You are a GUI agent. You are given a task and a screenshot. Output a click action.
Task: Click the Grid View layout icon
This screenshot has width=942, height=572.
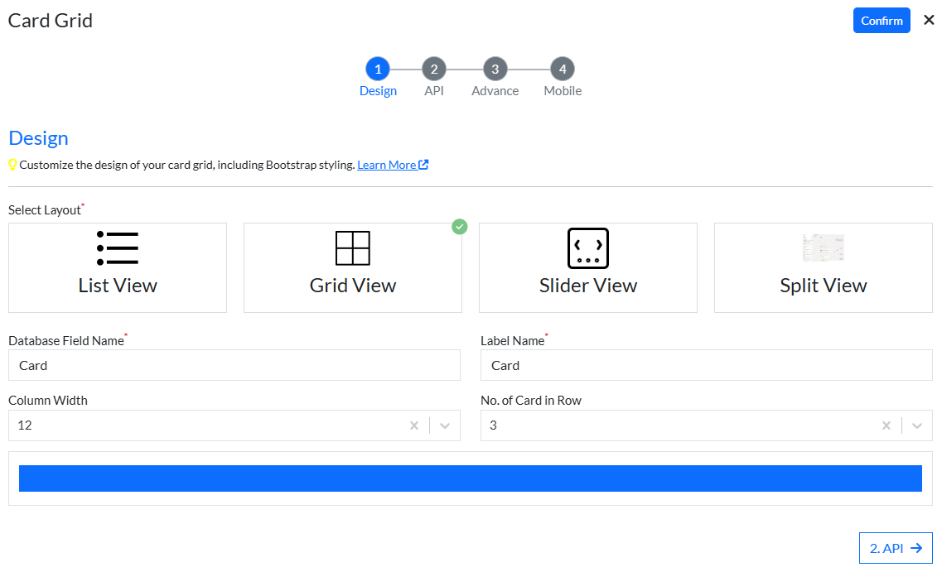tap(352, 248)
